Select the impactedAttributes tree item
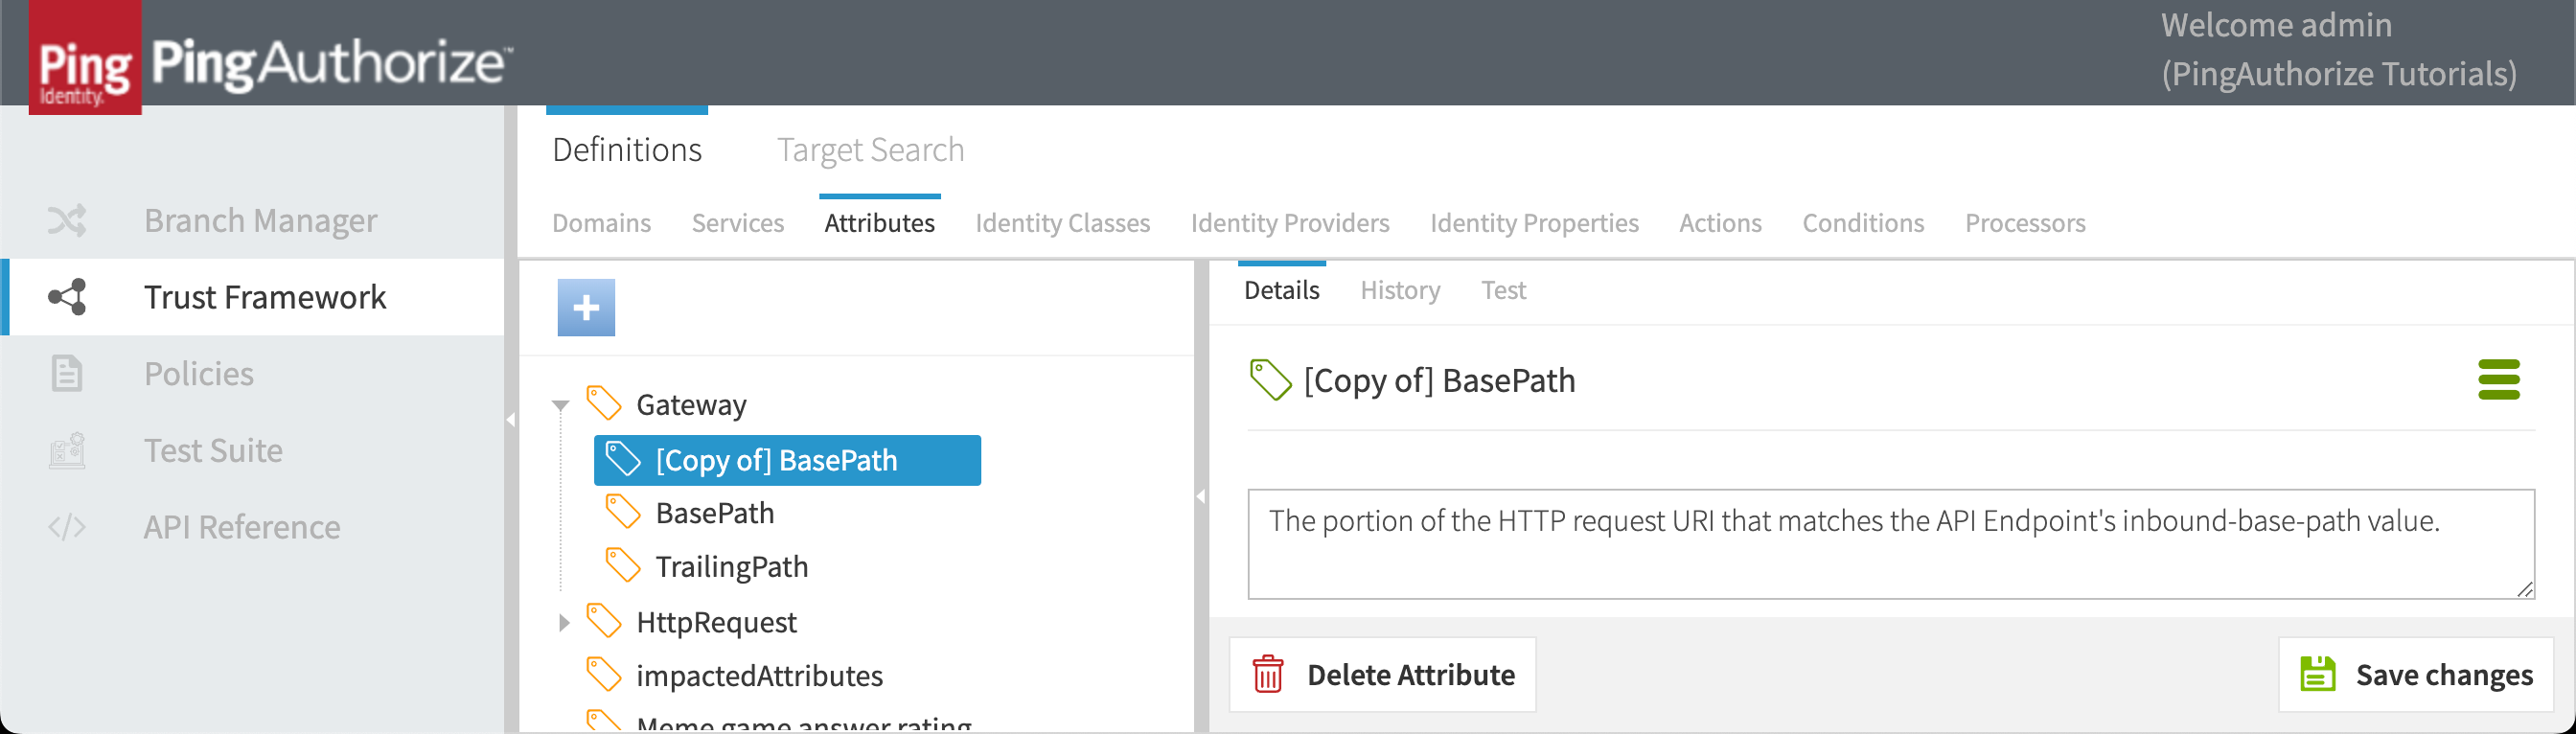Image resolution: width=2576 pixels, height=734 pixels. coord(759,676)
